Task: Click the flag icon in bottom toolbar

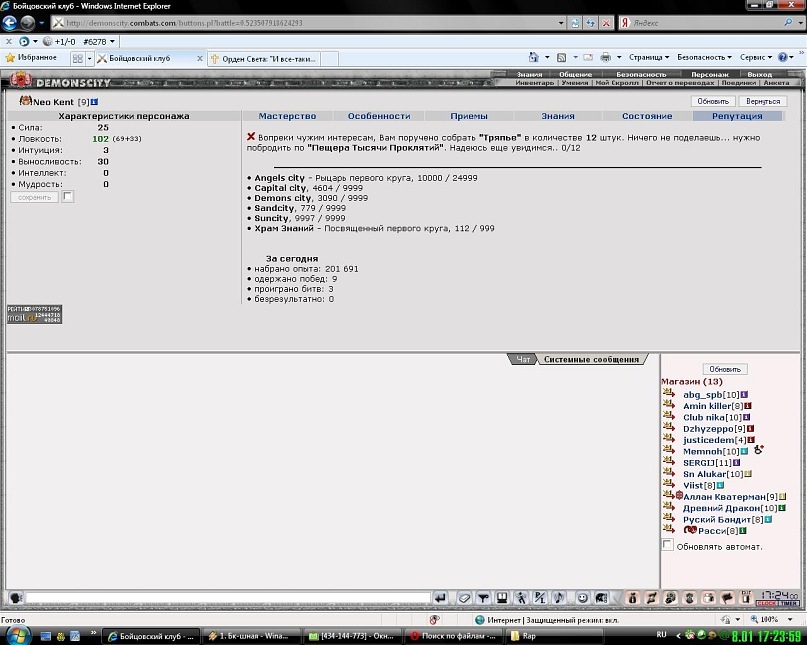Action: pos(727,598)
